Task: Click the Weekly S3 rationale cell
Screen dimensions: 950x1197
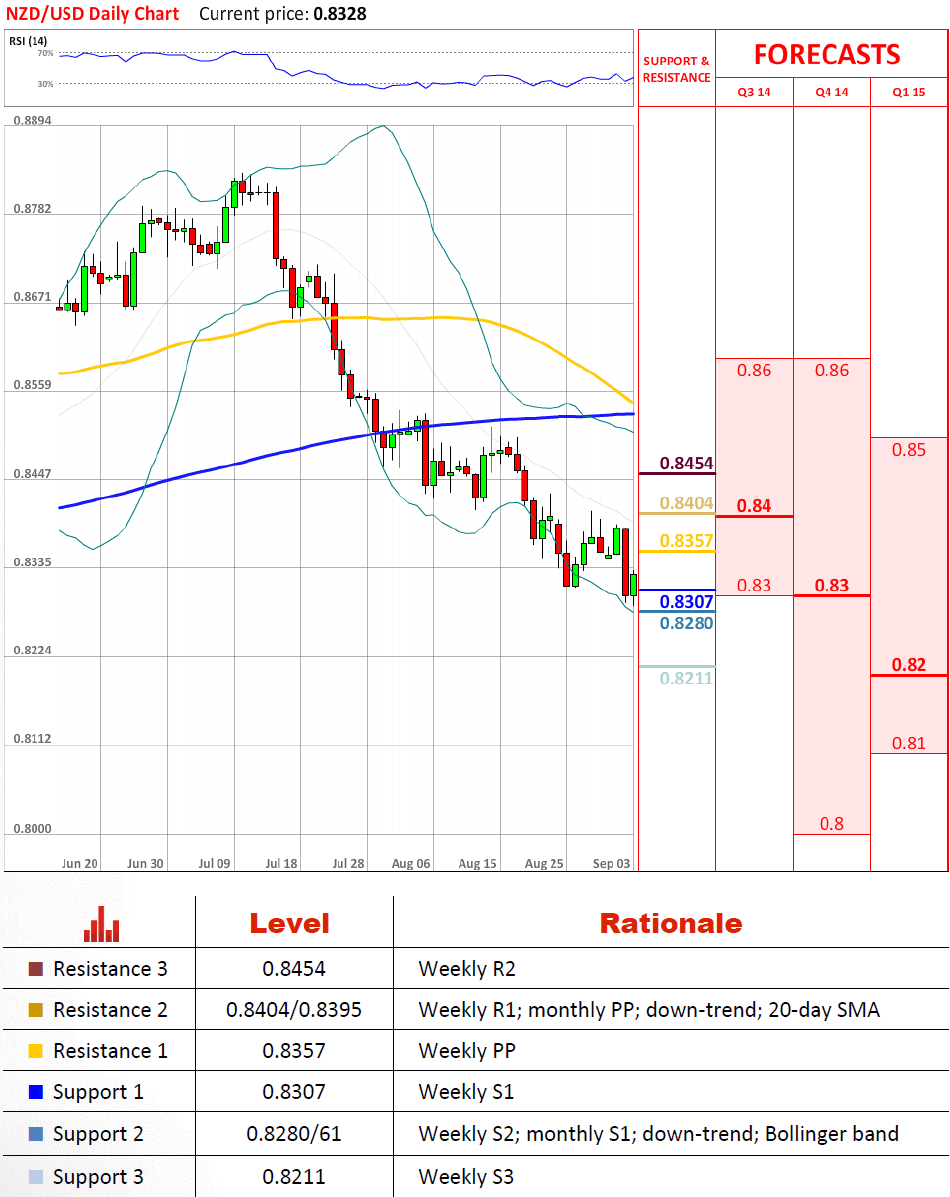Action: tap(466, 1176)
